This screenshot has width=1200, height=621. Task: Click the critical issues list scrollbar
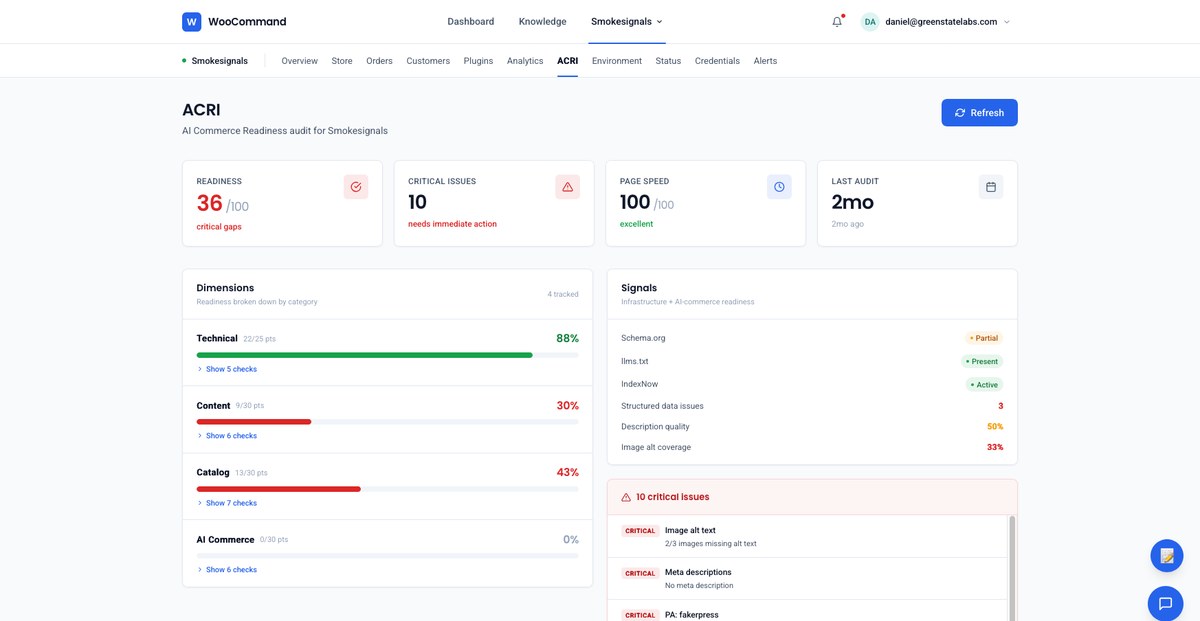[1011, 568]
